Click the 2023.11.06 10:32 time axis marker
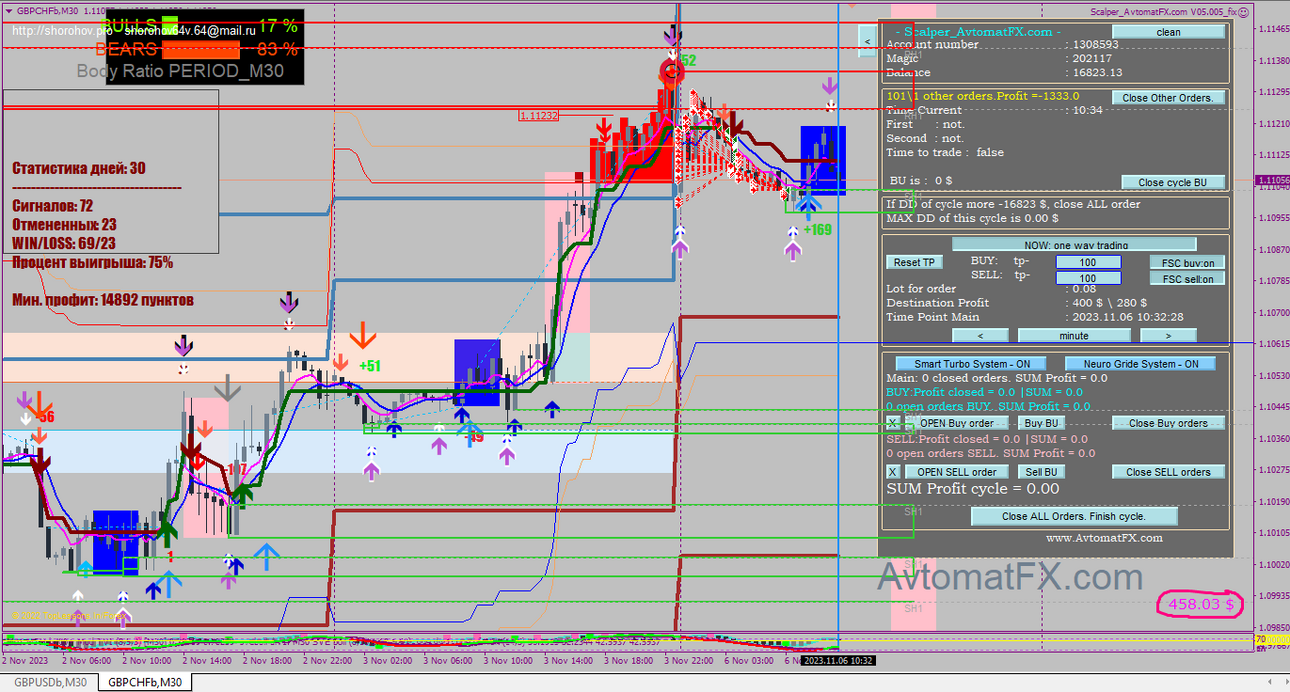 [x=838, y=660]
